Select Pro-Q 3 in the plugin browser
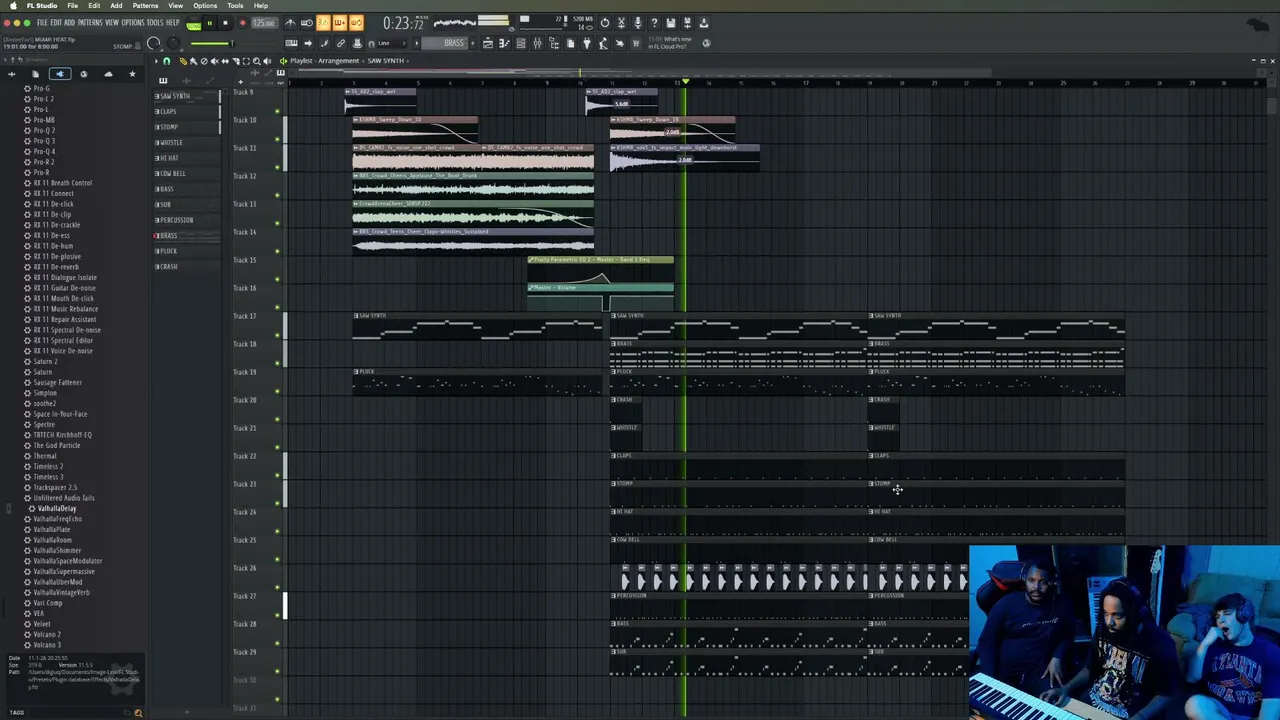 44,141
